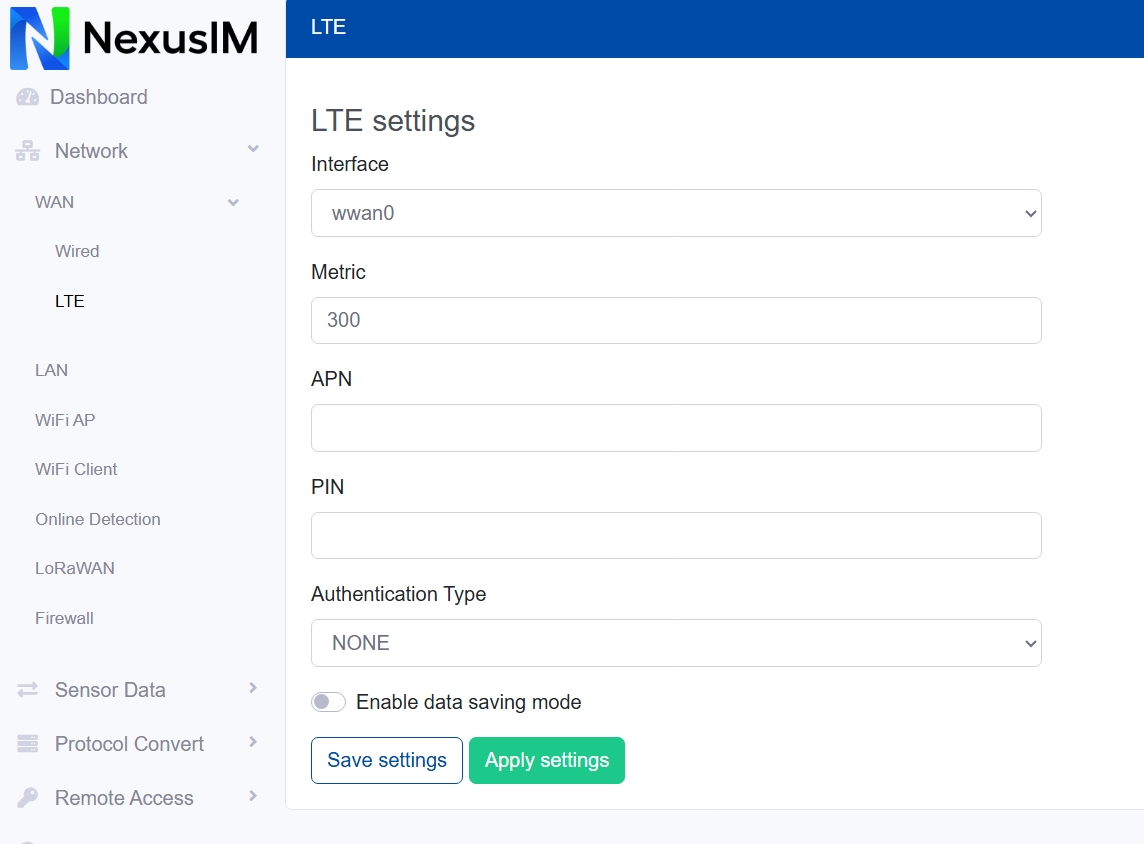
Task: Select the Wired menu item
Action: (x=77, y=251)
